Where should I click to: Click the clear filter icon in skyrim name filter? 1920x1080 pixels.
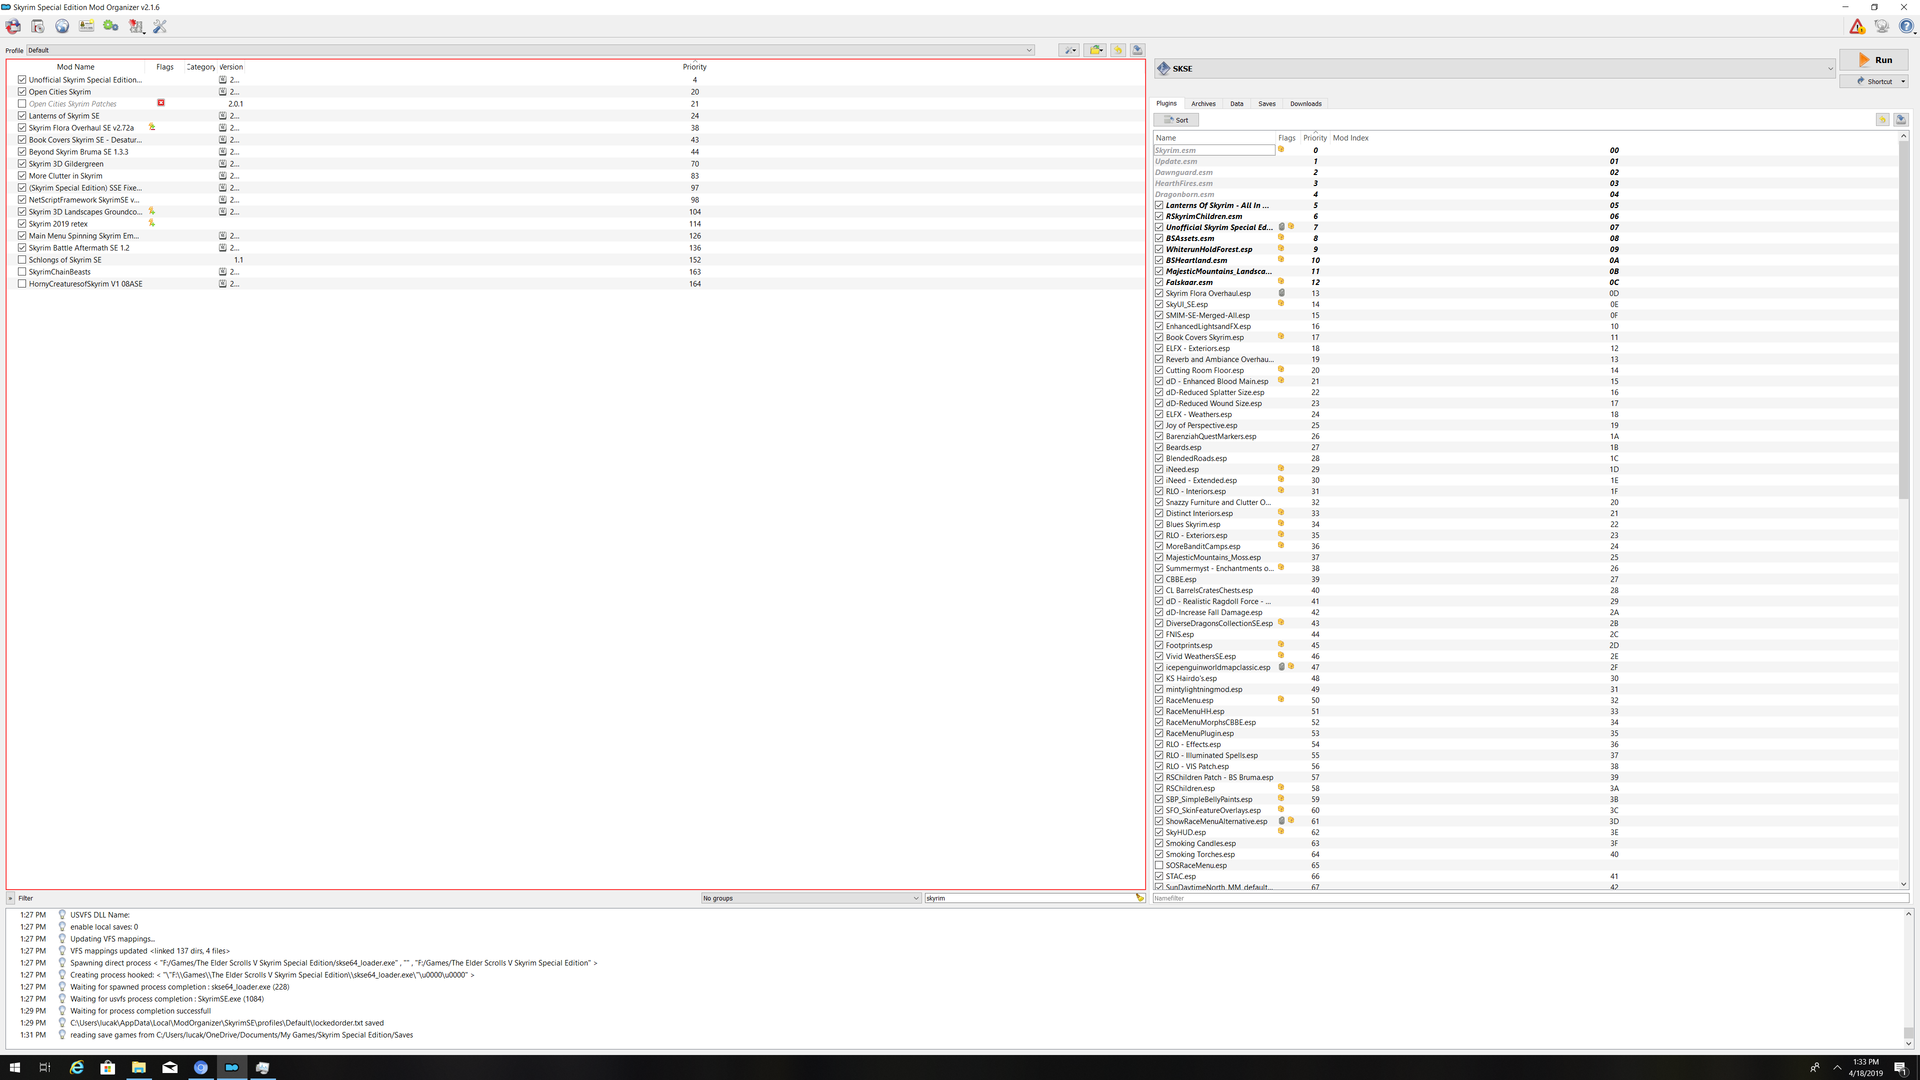pyautogui.click(x=1139, y=898)
